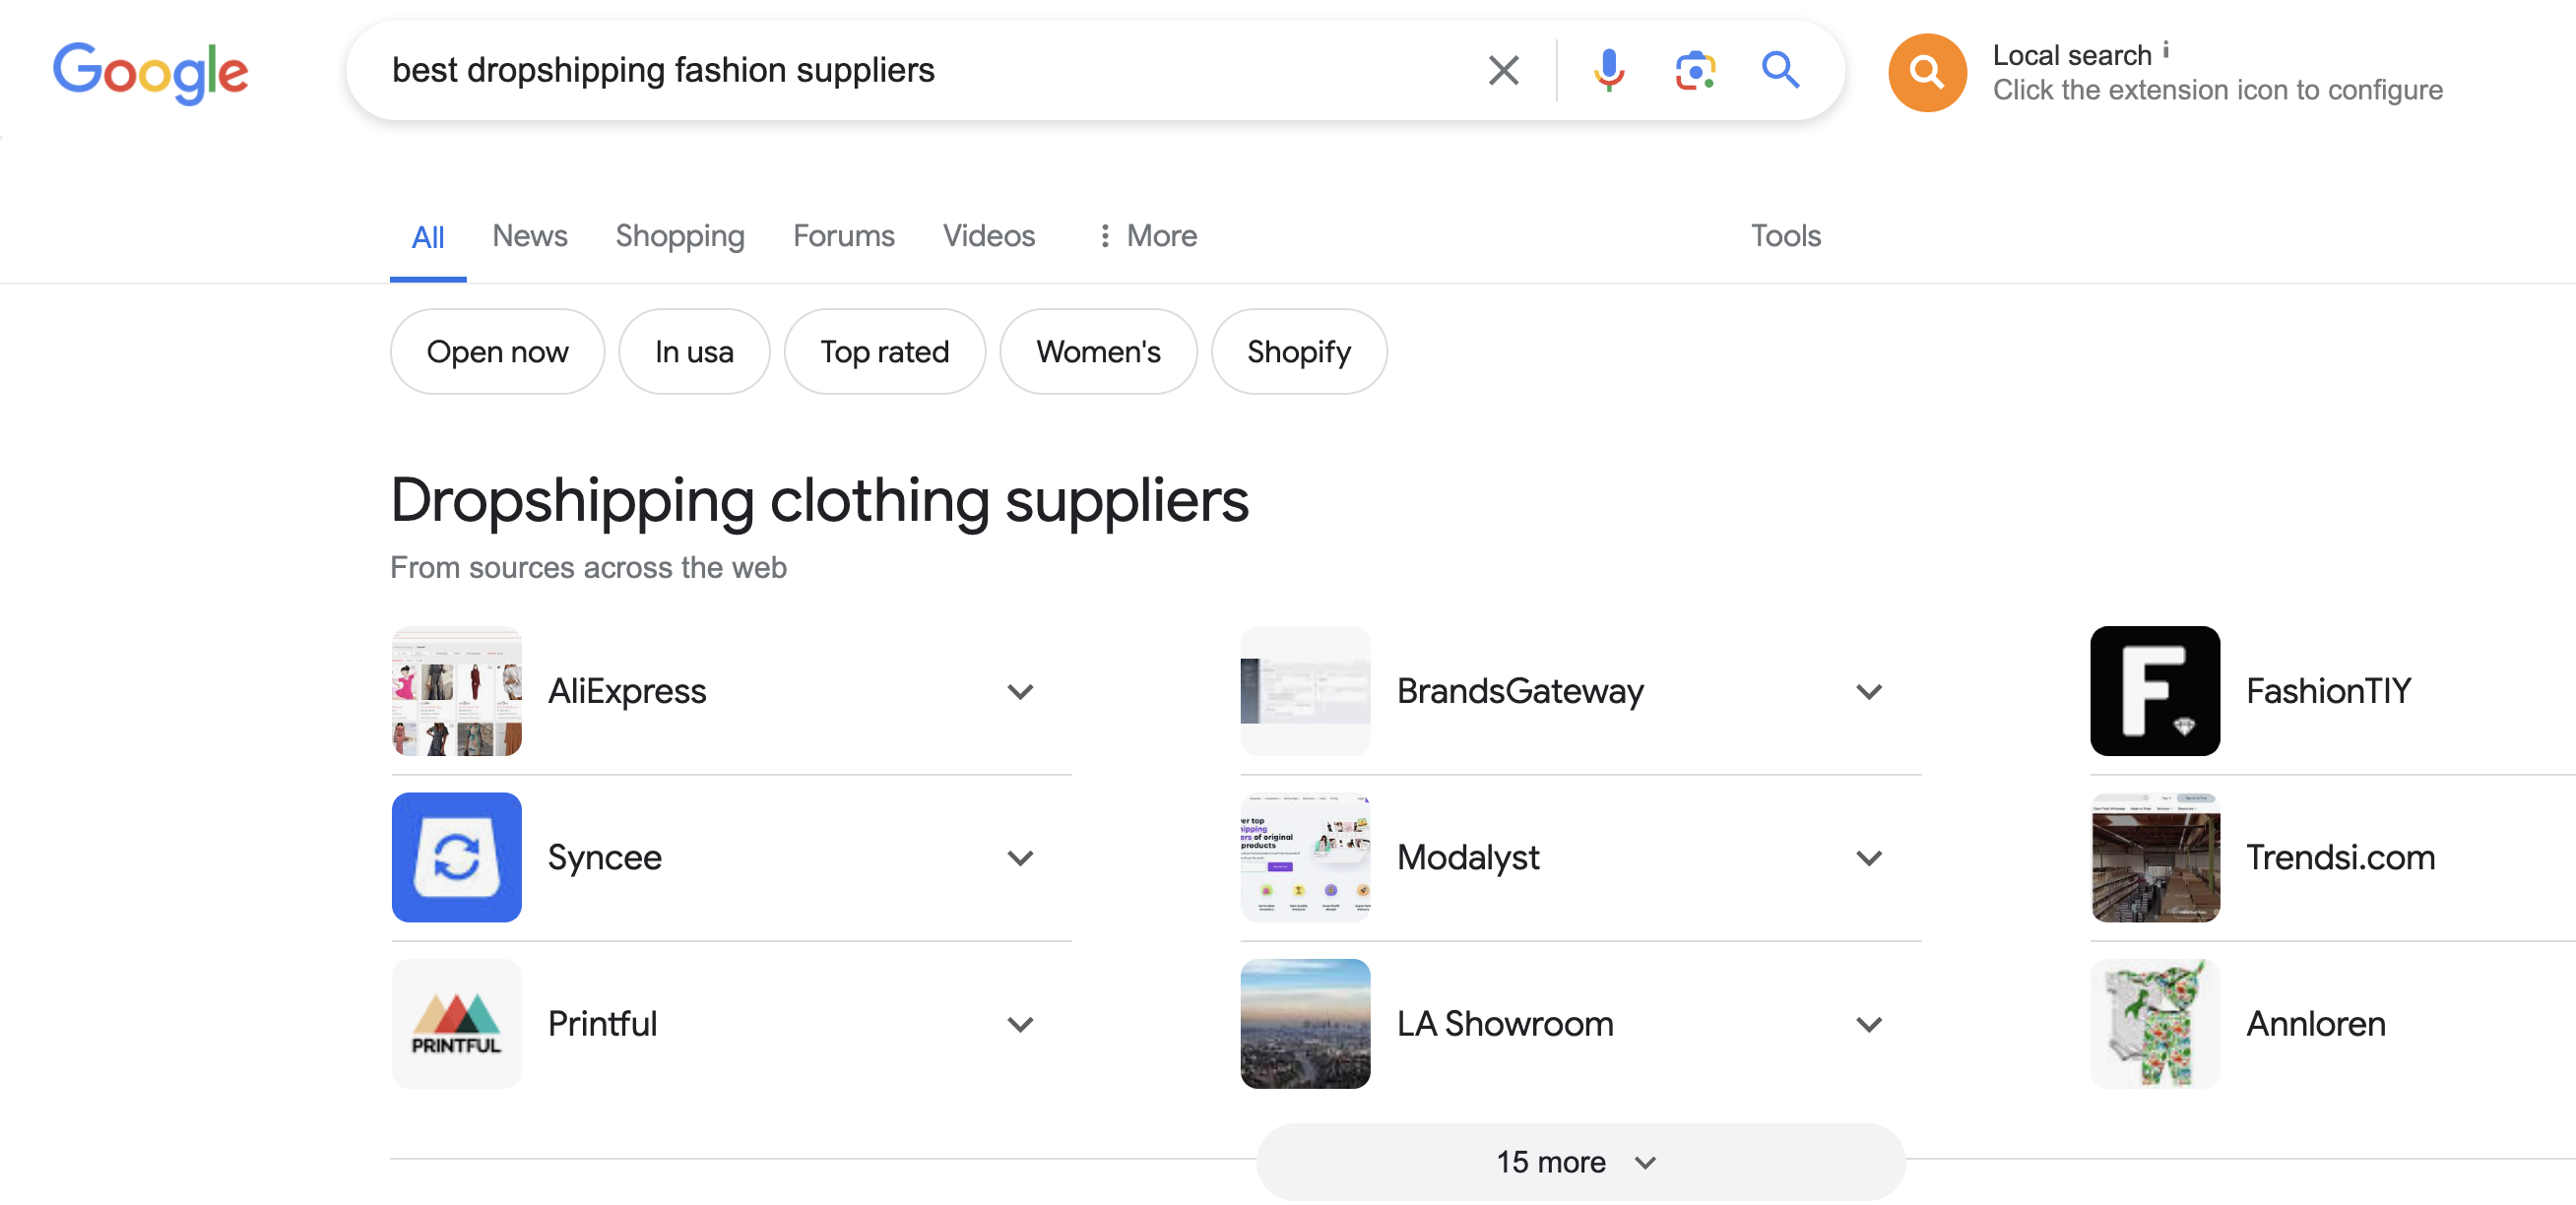Apply the Shopify filter chip

(x=1298, y=351)
